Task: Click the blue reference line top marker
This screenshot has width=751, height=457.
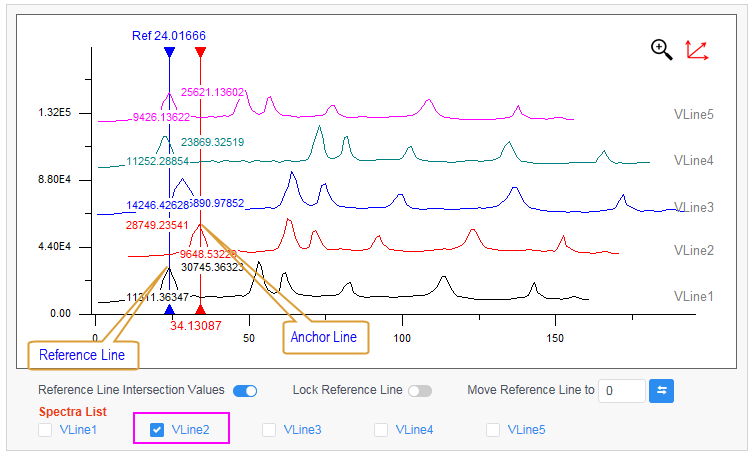Action: tap(169, 52)
